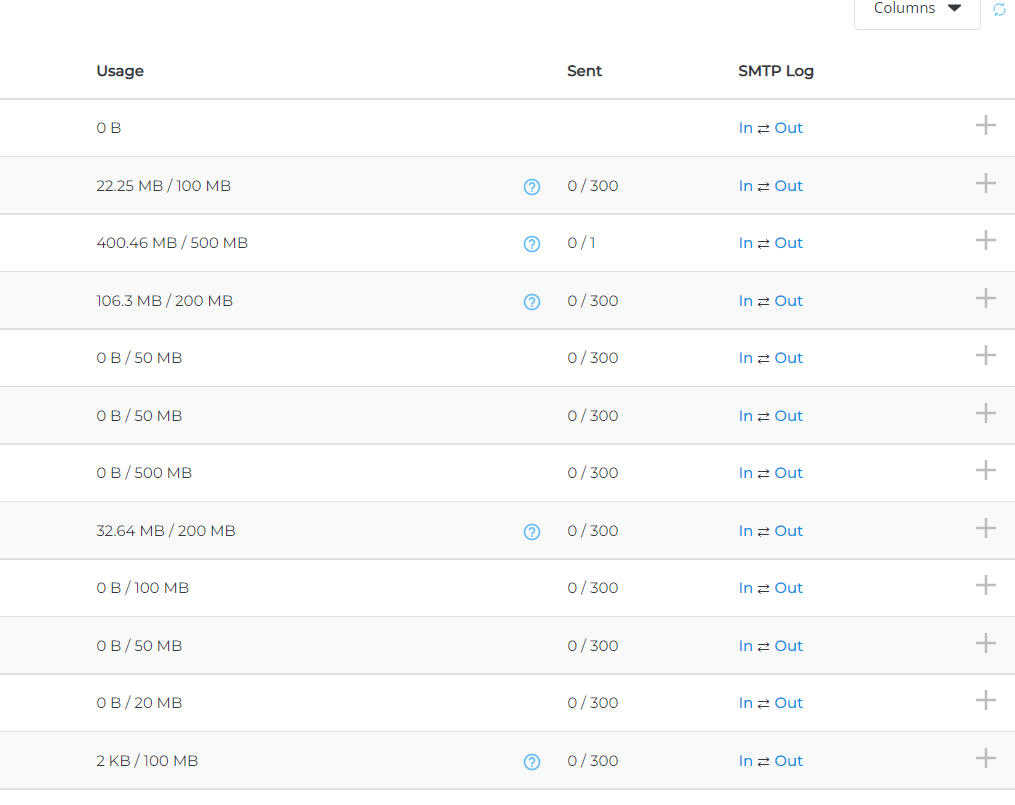Expand the 0 B / 20 MB row
This screenshot has width=1015, height=805.
pos(985,700)
